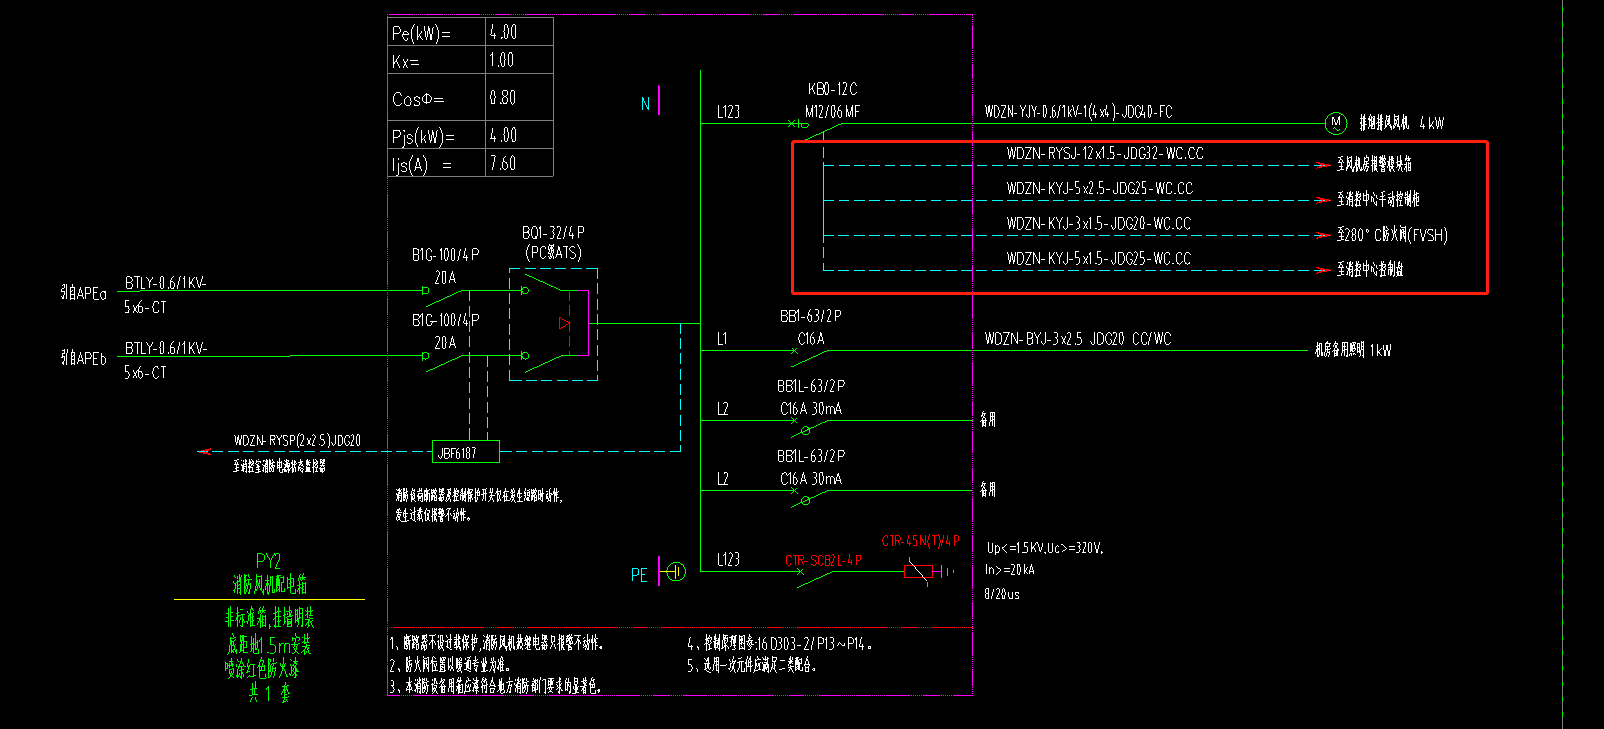Click note 4 referencing 16D303-2/P13~P14
Viewport: 1604px width, 729px height.
pos(780,644)
